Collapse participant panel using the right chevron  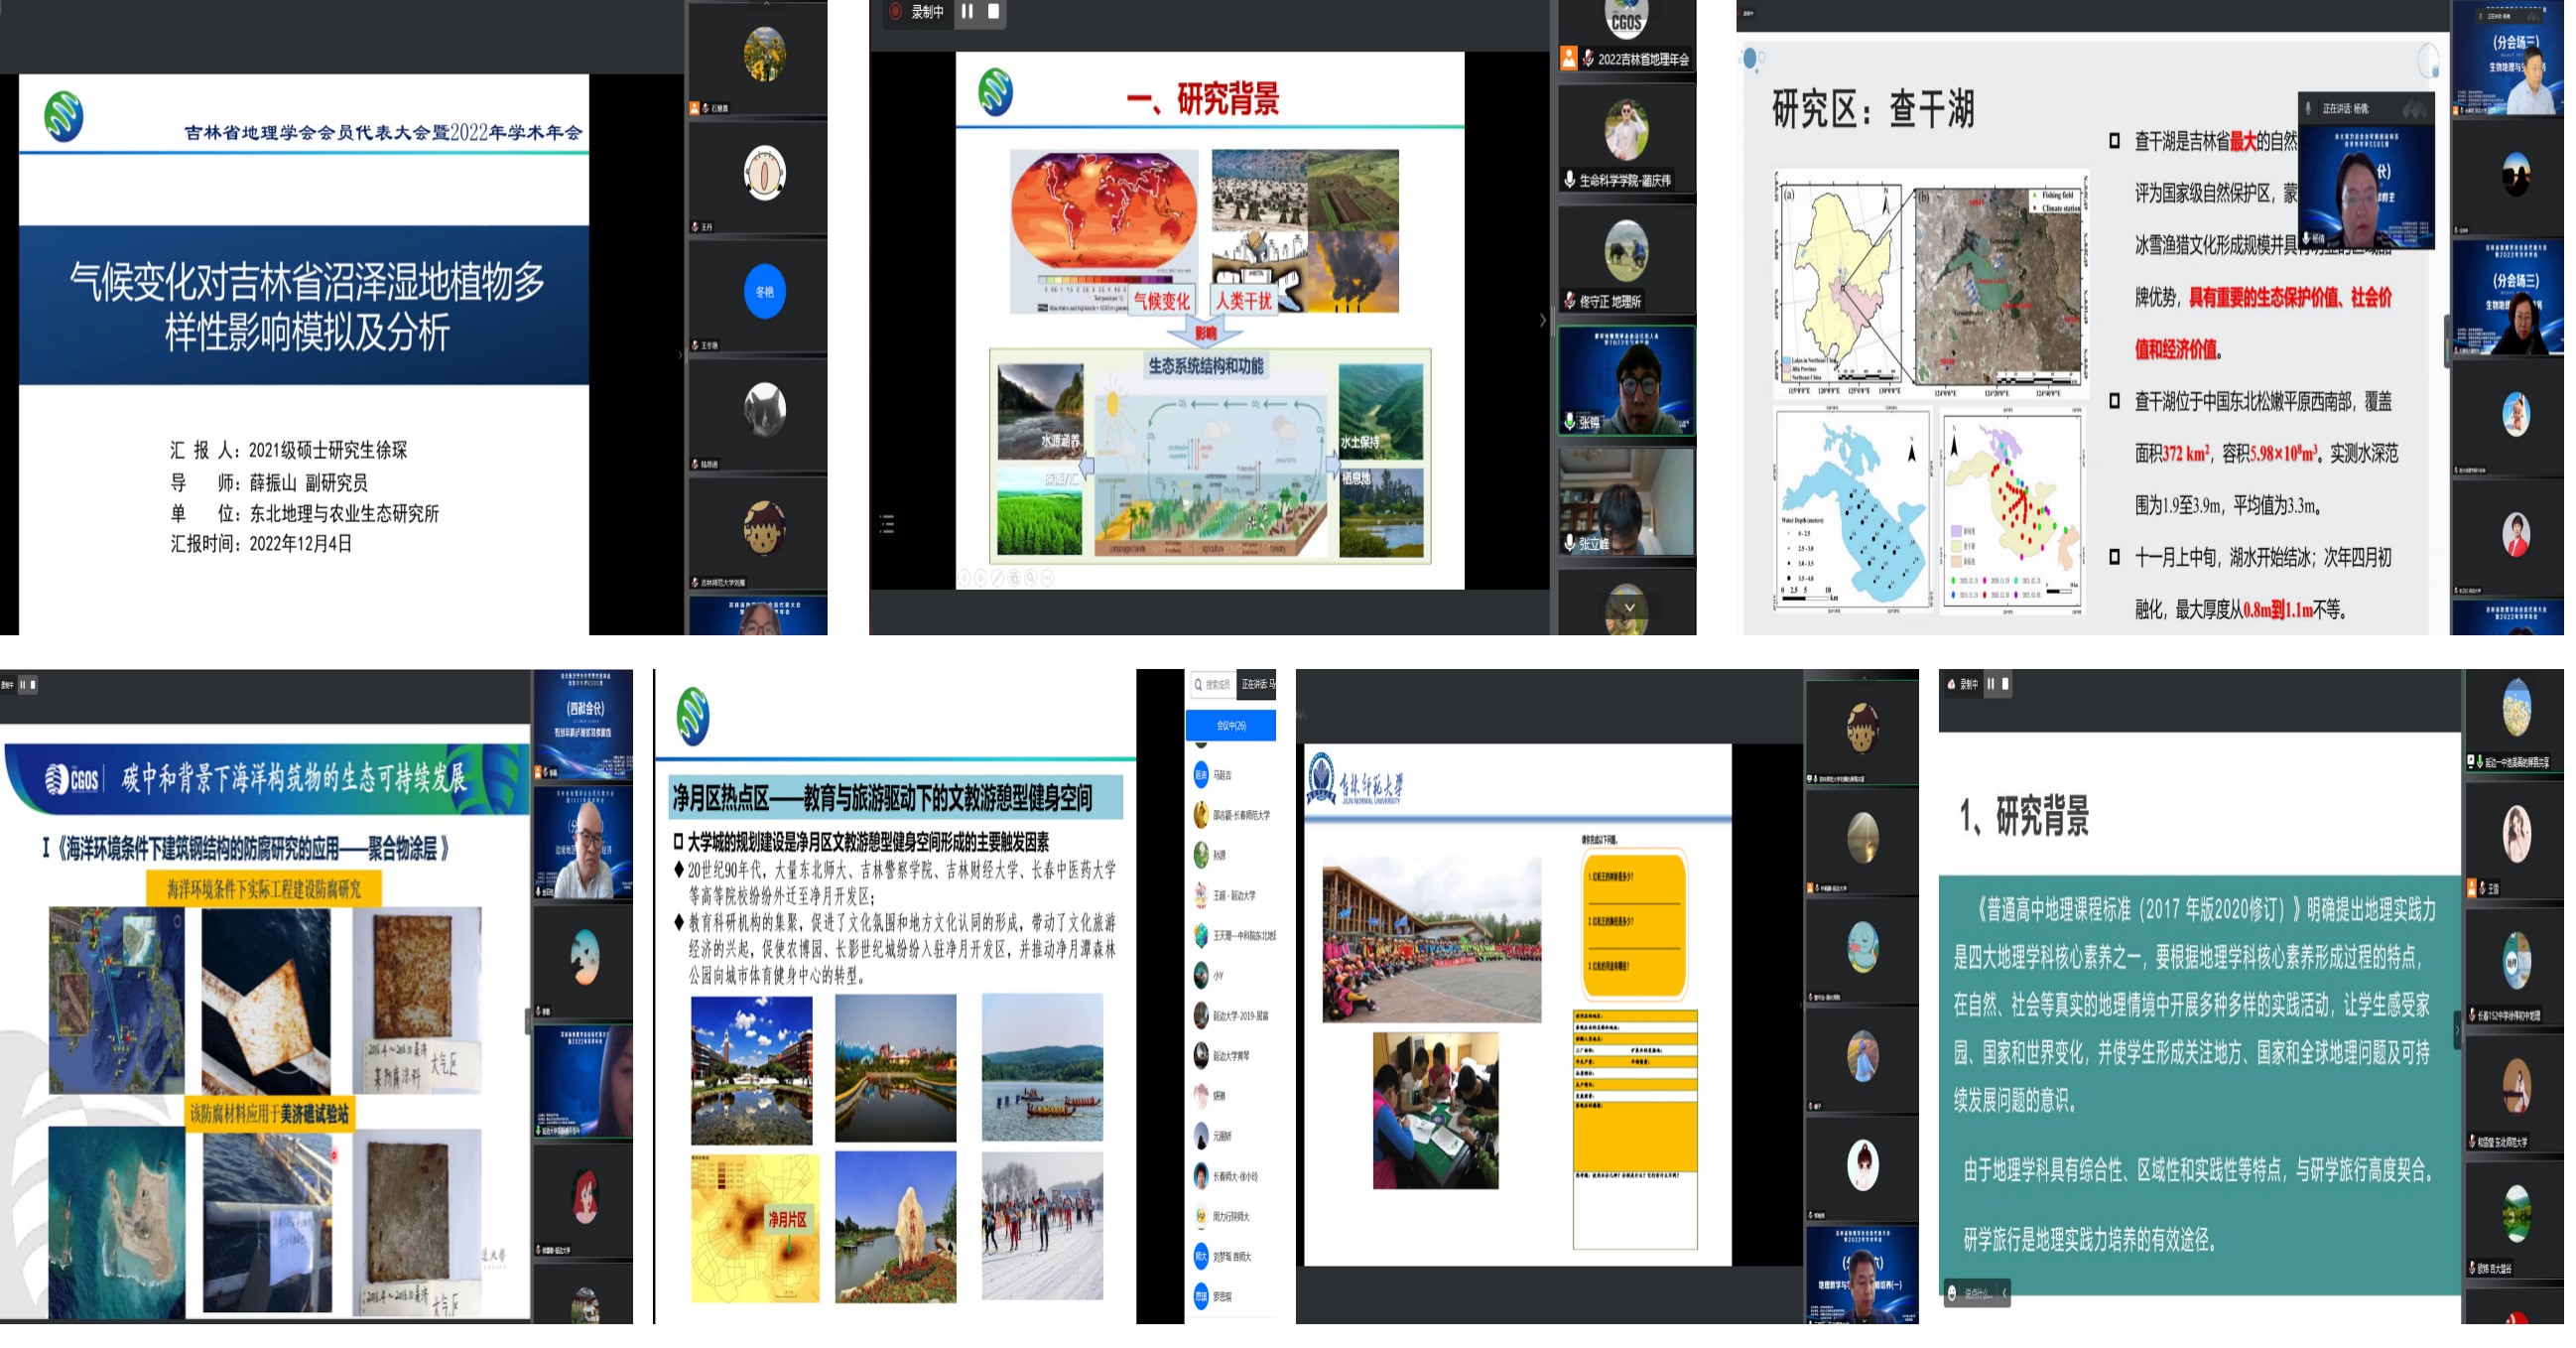[1542, 321]
